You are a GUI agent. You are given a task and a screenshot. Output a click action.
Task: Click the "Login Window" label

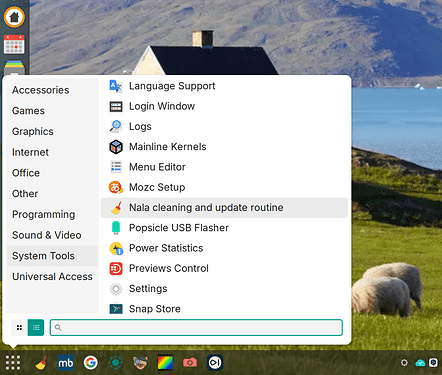tap(162, 106)
